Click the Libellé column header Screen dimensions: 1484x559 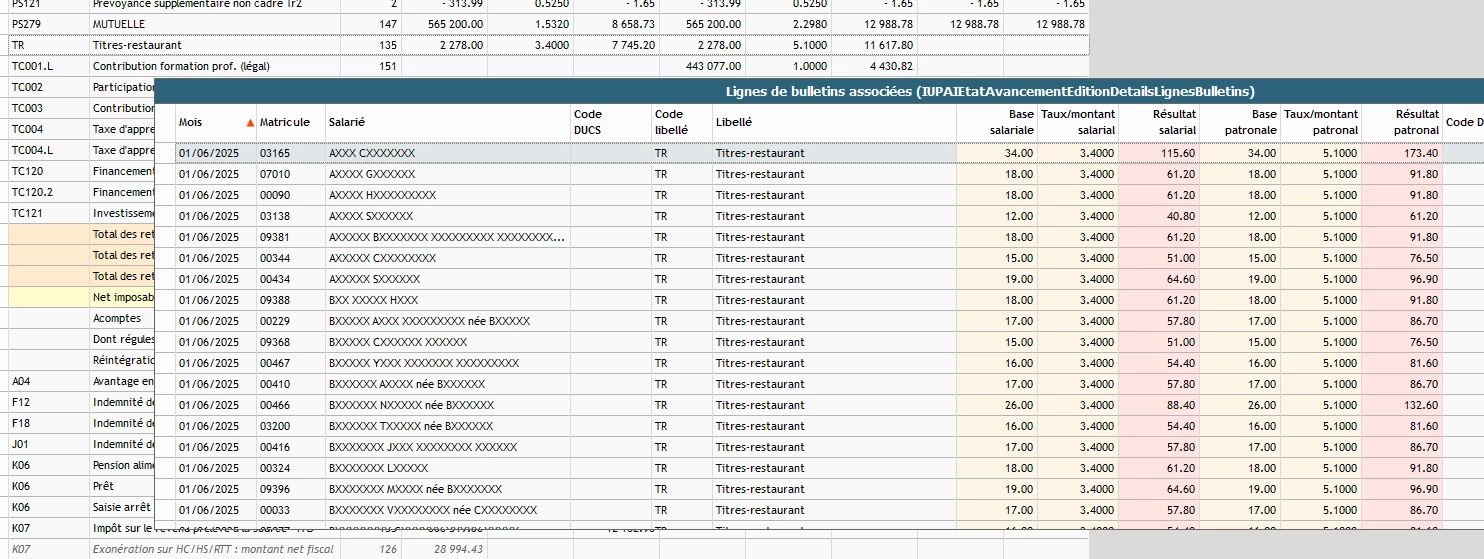click(834, 122)
